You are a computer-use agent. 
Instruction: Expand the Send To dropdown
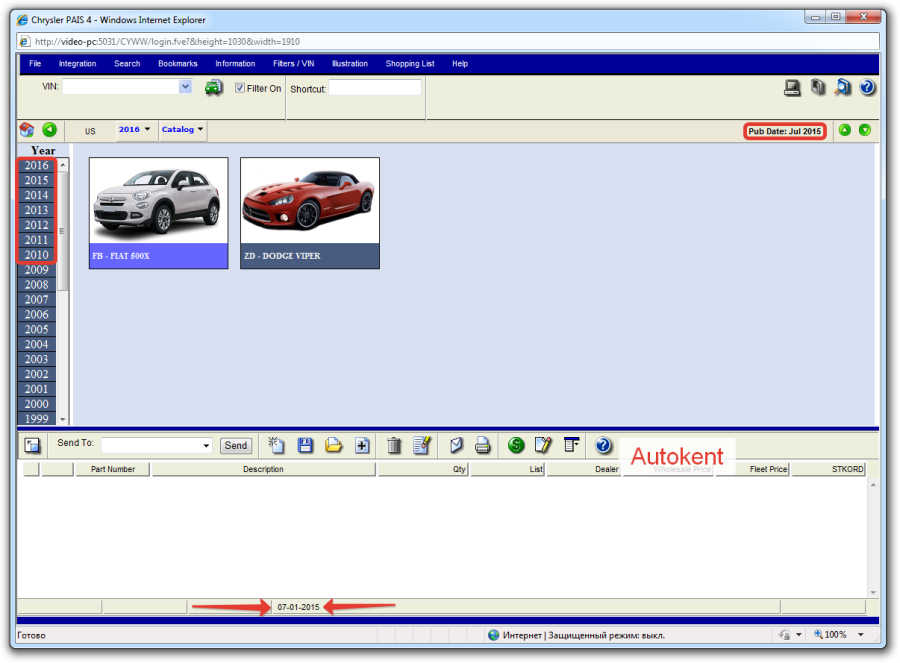[206, 445]
